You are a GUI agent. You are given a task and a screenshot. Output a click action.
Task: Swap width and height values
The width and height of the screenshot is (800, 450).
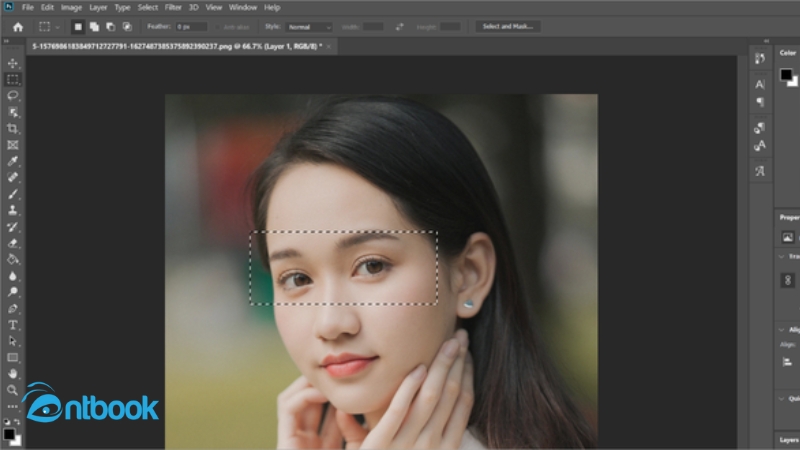pyautogui.click(x=399, y=27)
